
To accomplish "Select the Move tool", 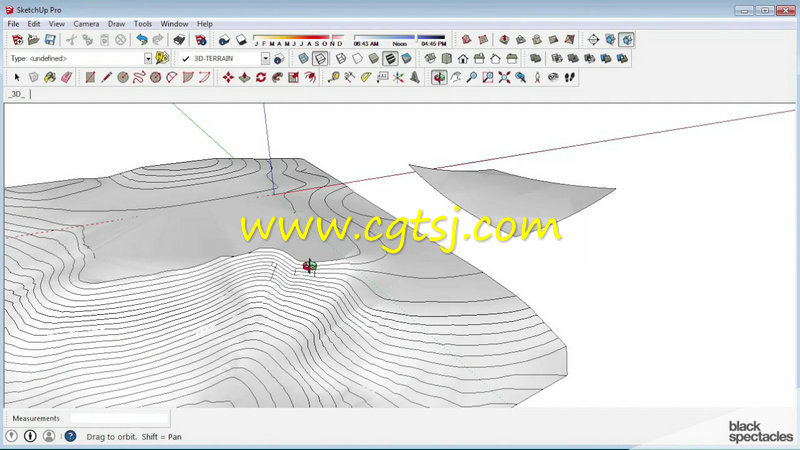I will point(228,77).
